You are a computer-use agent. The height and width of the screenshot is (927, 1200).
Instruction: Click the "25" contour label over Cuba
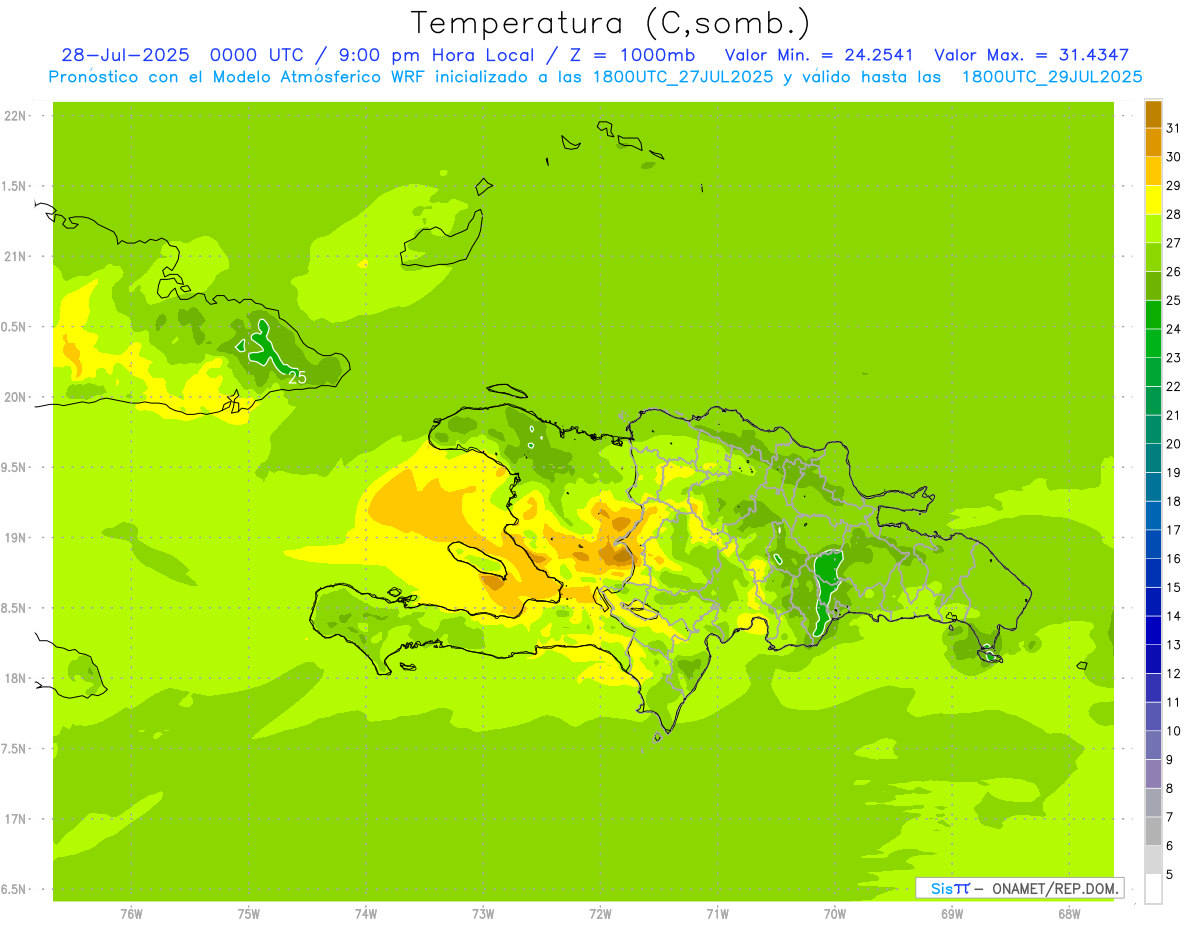[297, 378]
